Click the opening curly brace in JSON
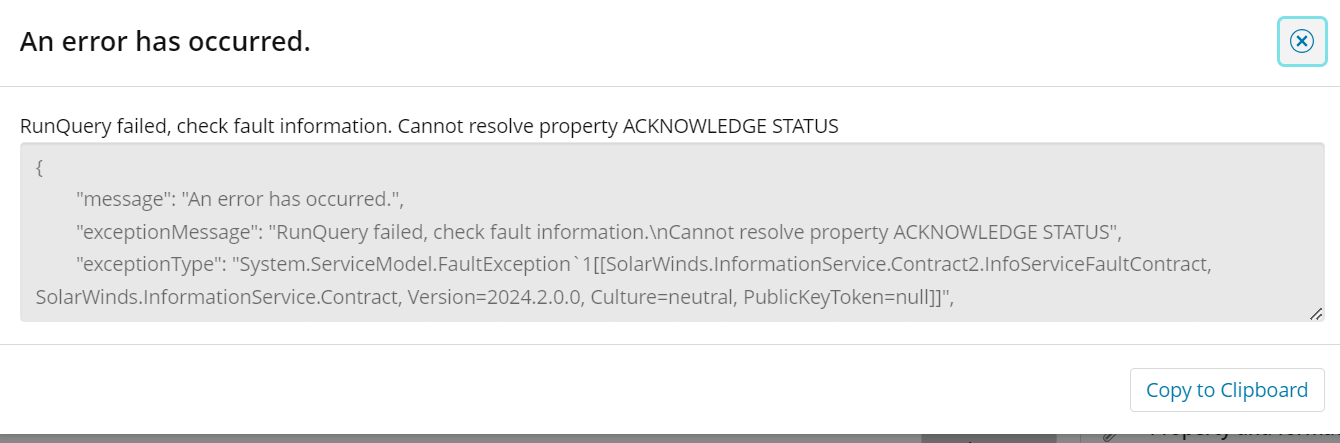Screen dimensions: 1340x443 39,166
